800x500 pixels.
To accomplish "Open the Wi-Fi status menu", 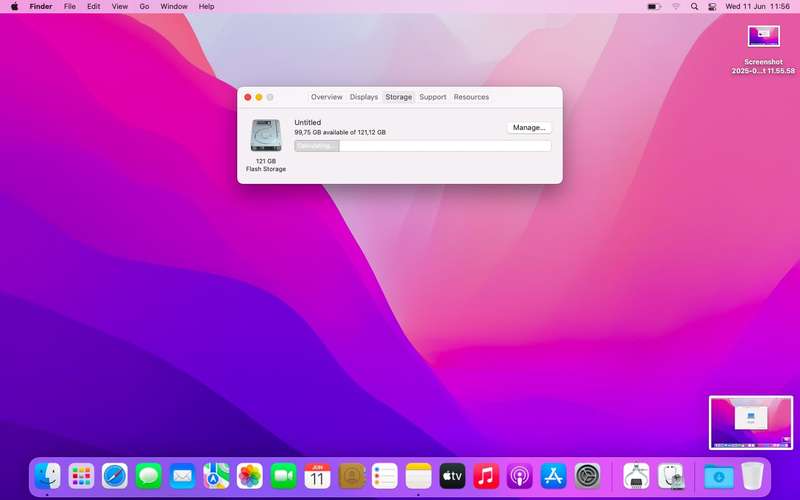I will (x=676, y=7).
